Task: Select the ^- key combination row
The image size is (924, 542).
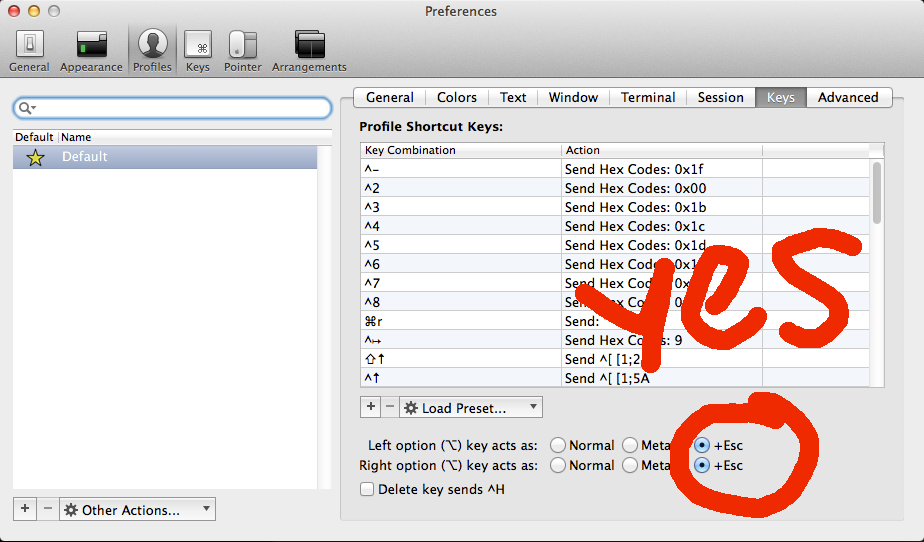Action: 615,169
